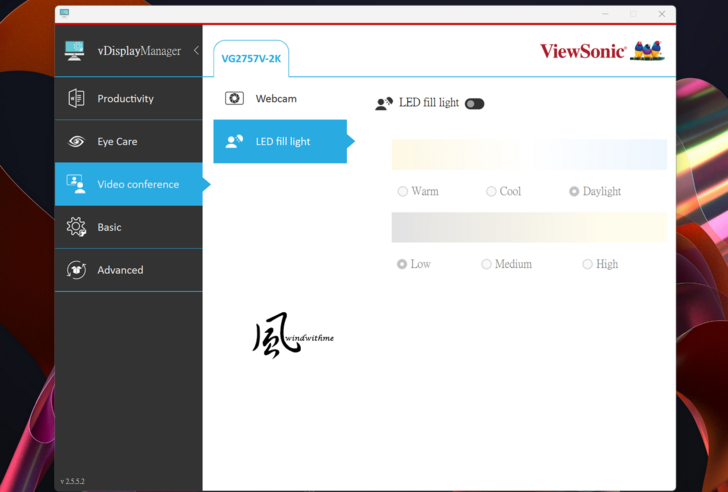Select the Daylight radio button
The width and height of the screenshot is (728, 492).
(574, 191)
